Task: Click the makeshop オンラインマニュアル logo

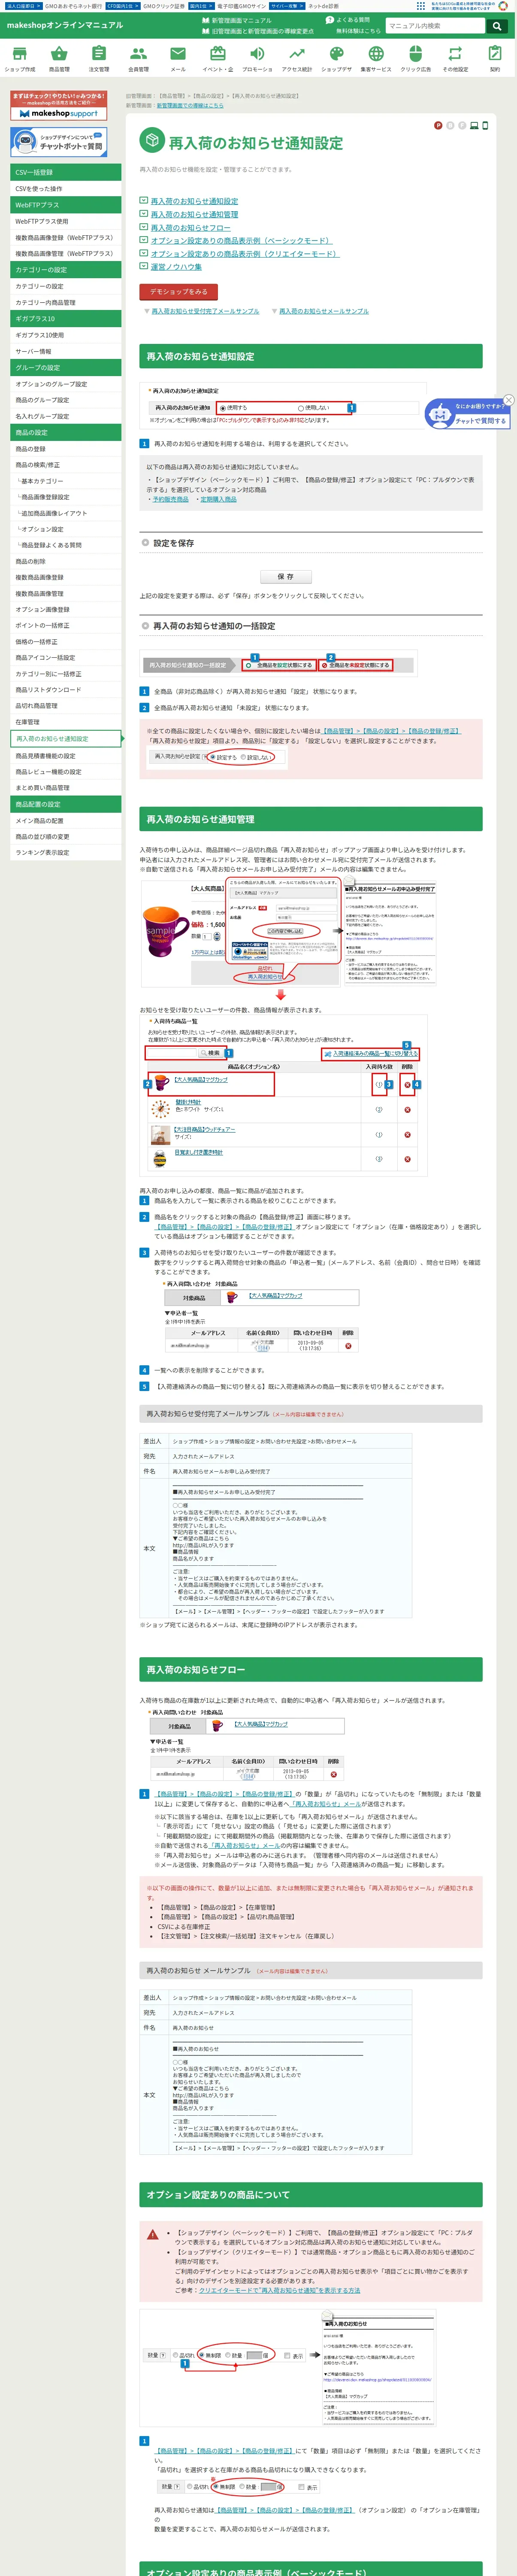Action: pos(64,25)
